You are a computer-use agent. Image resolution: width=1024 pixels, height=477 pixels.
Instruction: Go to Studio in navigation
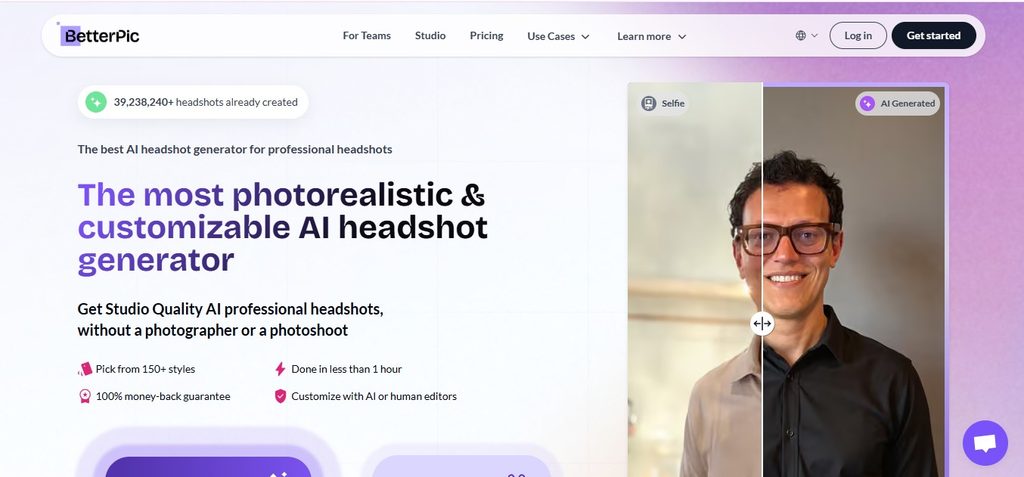[x=430, y=36]
